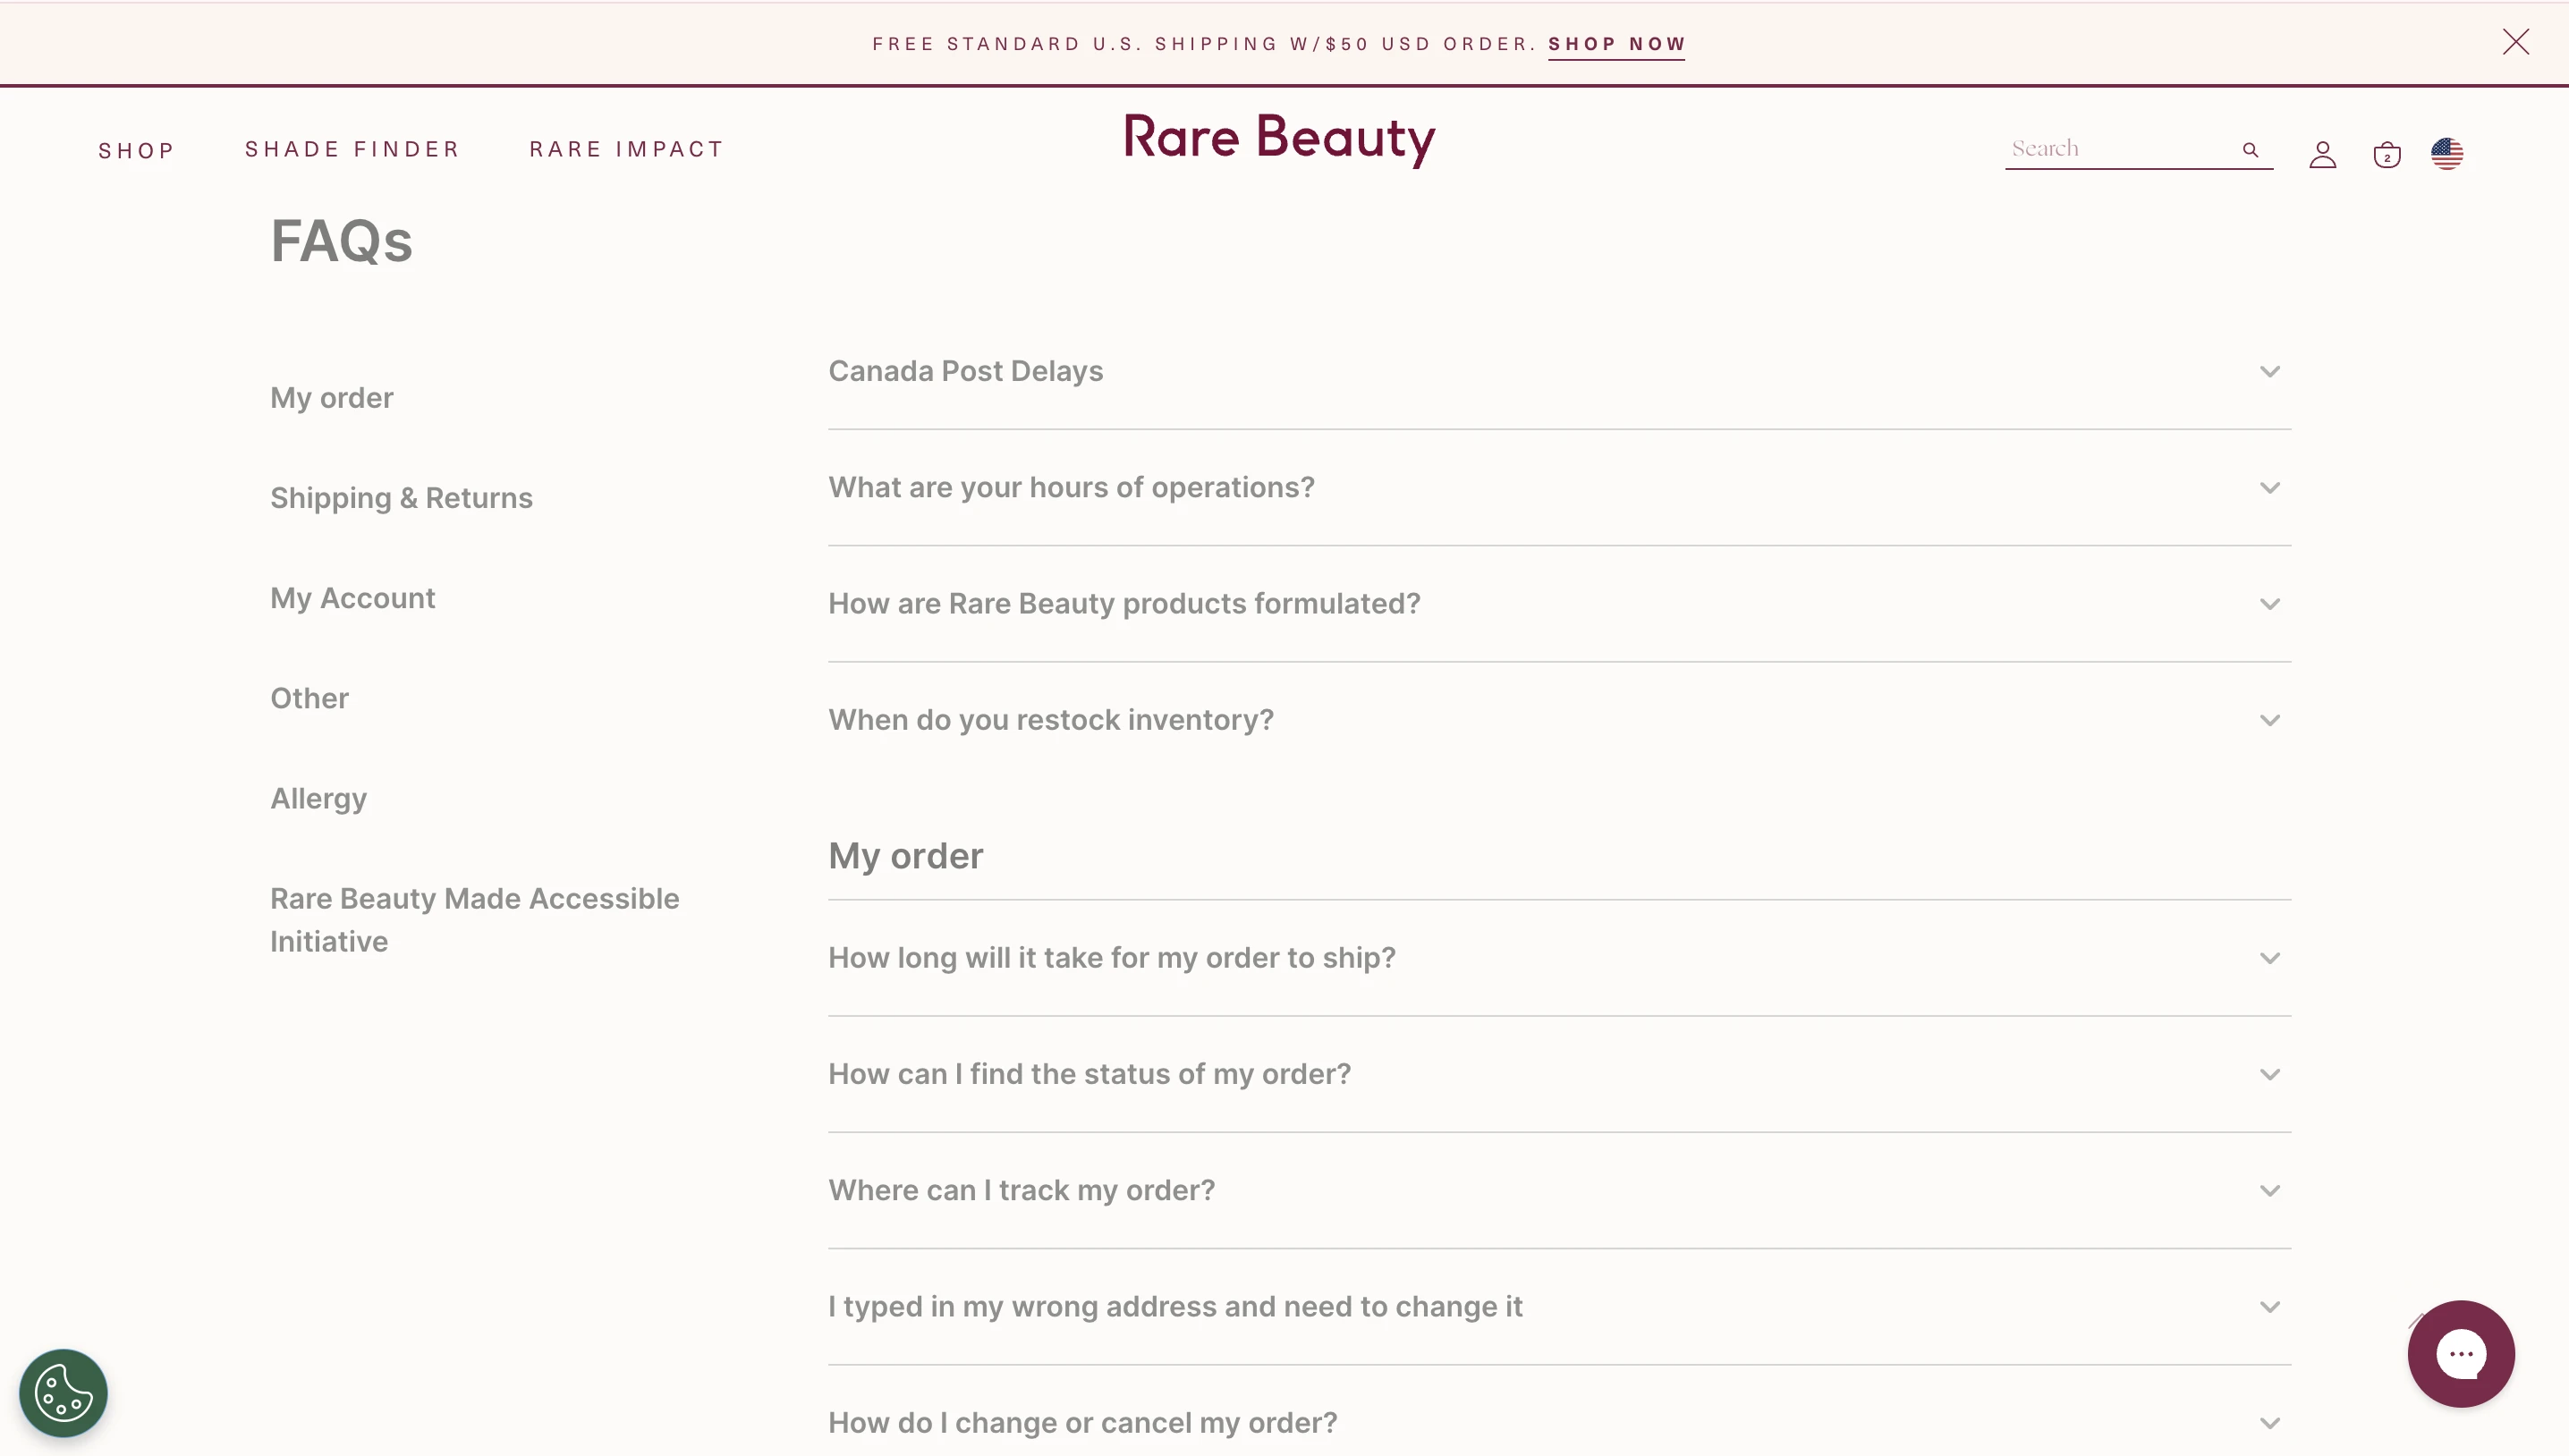
Task: Click 'When do you restock inventory?'
Action: pyautogui.click(x=1050, y=719)
